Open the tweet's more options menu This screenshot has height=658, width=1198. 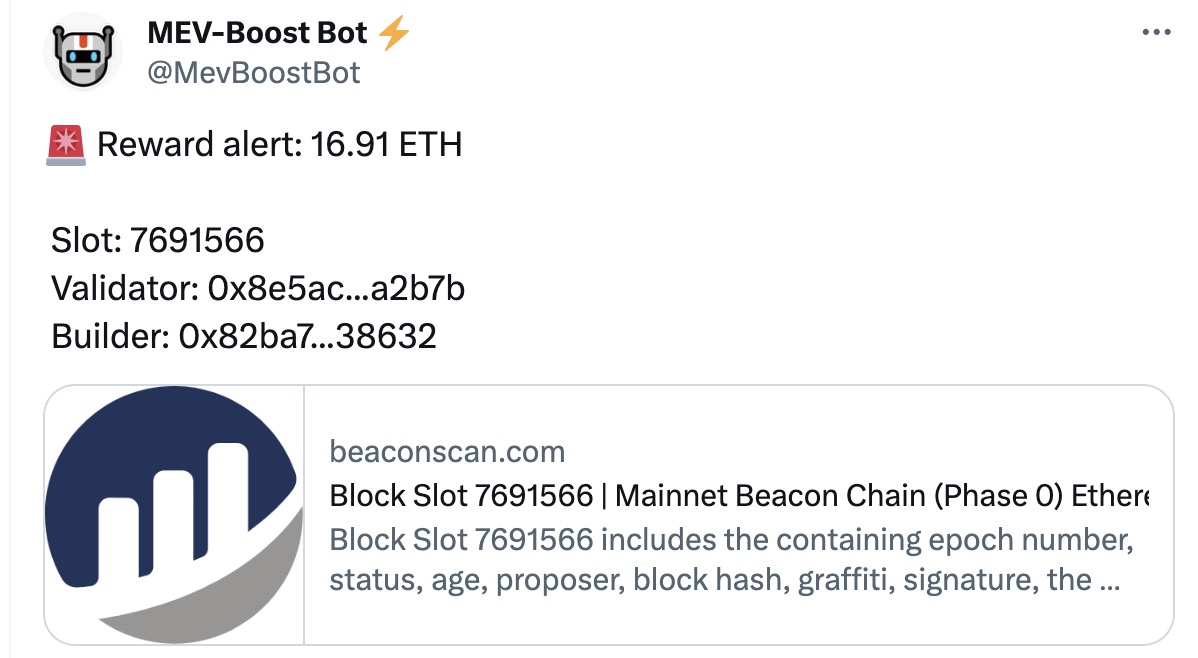click(1155, 33)
